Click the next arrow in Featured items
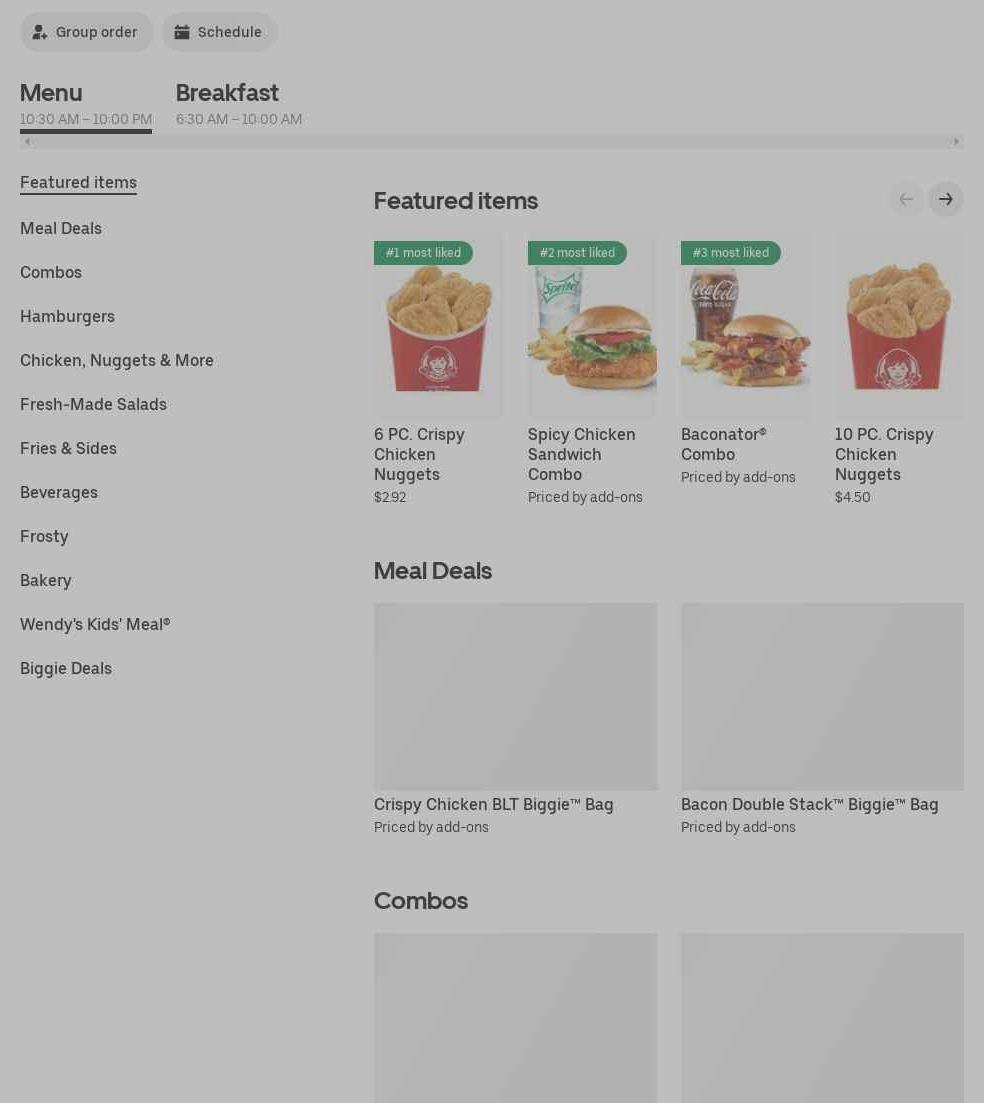The image size is (984, 1103). (945, 199)
